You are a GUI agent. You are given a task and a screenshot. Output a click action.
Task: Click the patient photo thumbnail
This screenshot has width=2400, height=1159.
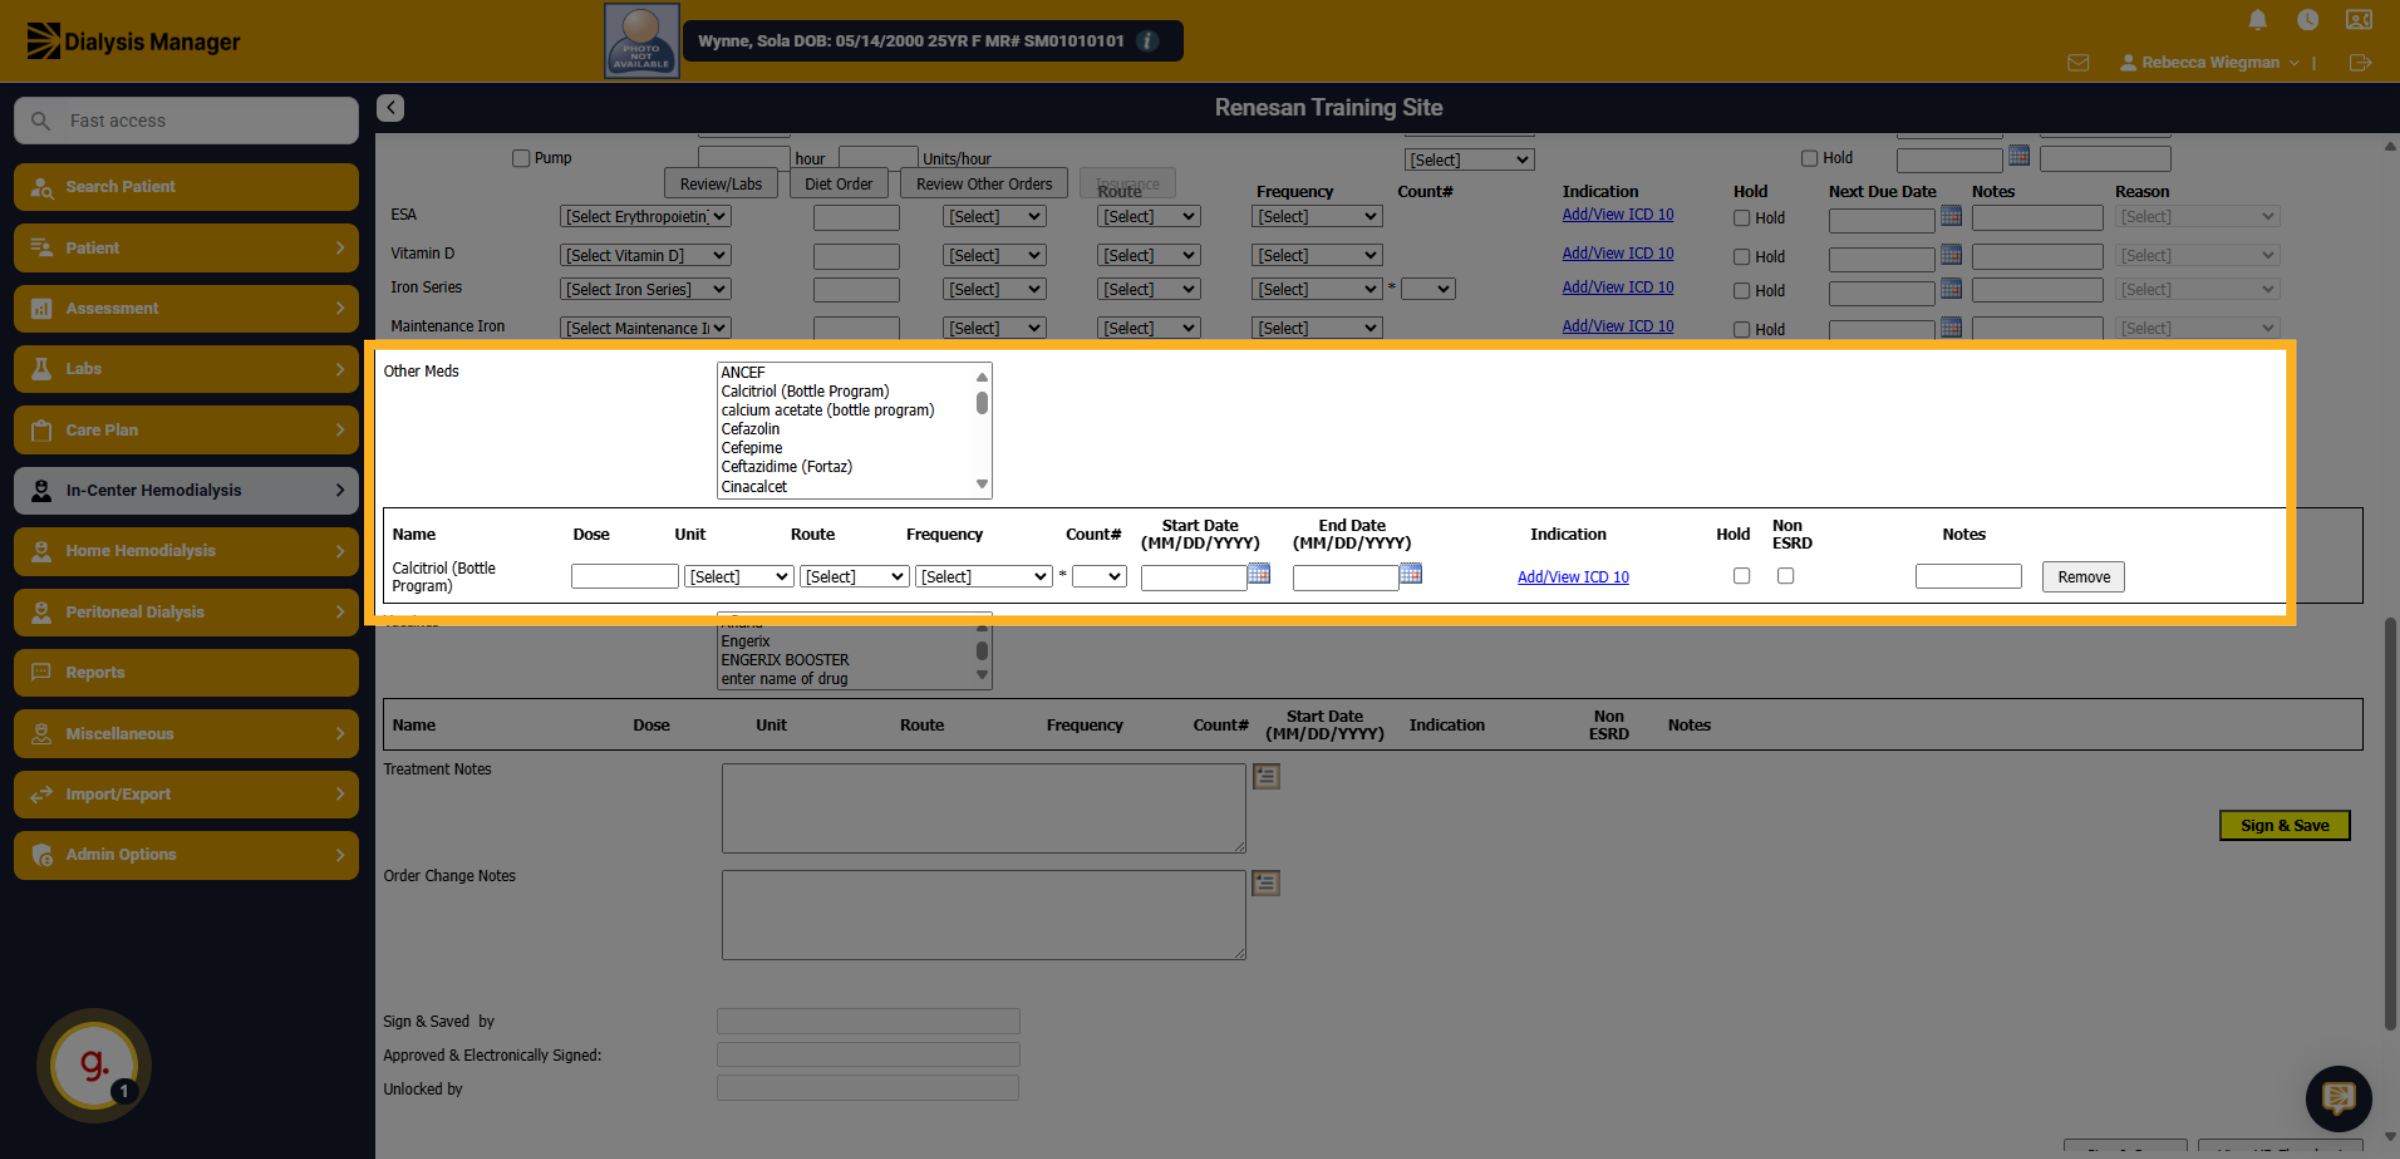pyautogui.click(x=642, y=41)
